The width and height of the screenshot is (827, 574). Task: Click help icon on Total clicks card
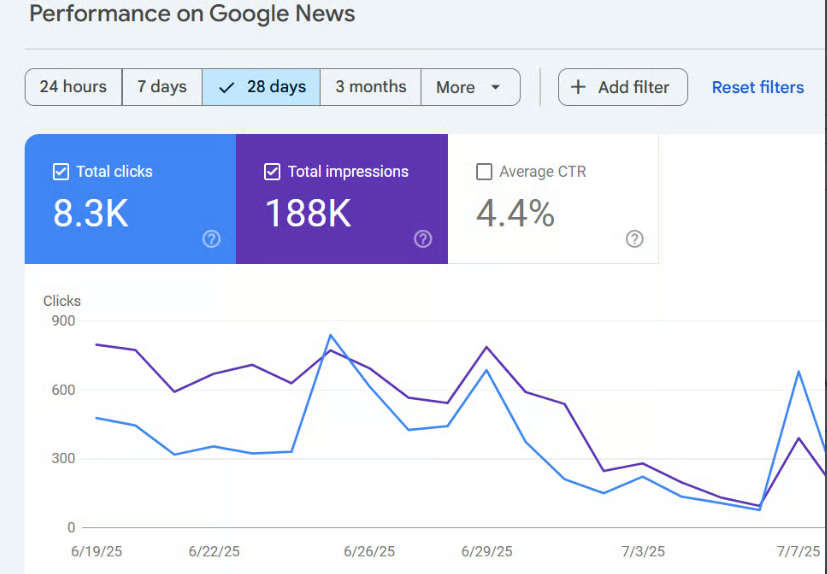[x=211, y=239]
